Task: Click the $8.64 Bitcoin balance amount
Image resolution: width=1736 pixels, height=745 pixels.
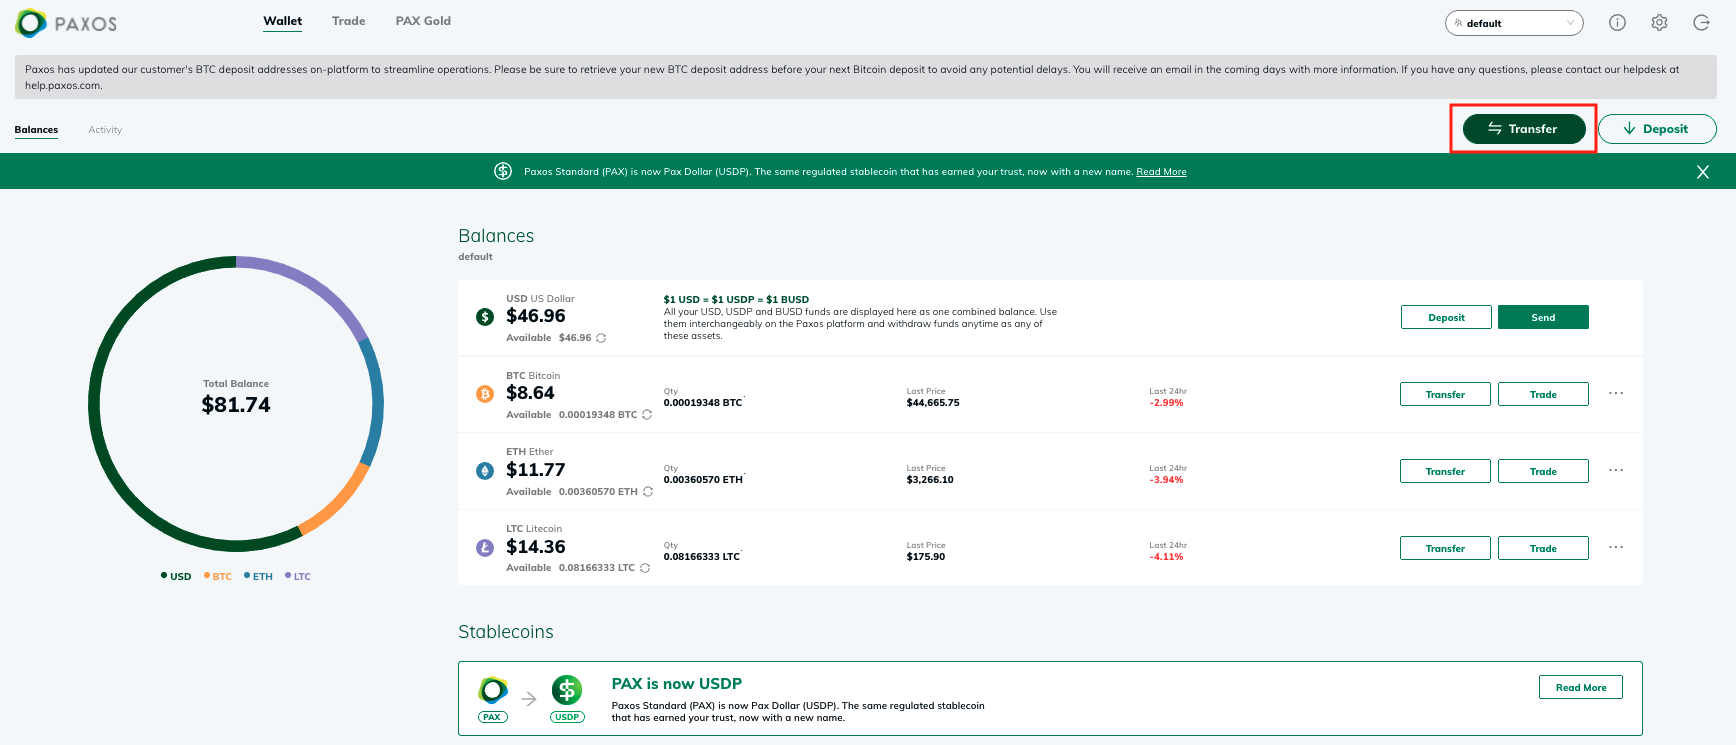Action: pos(530,393)
